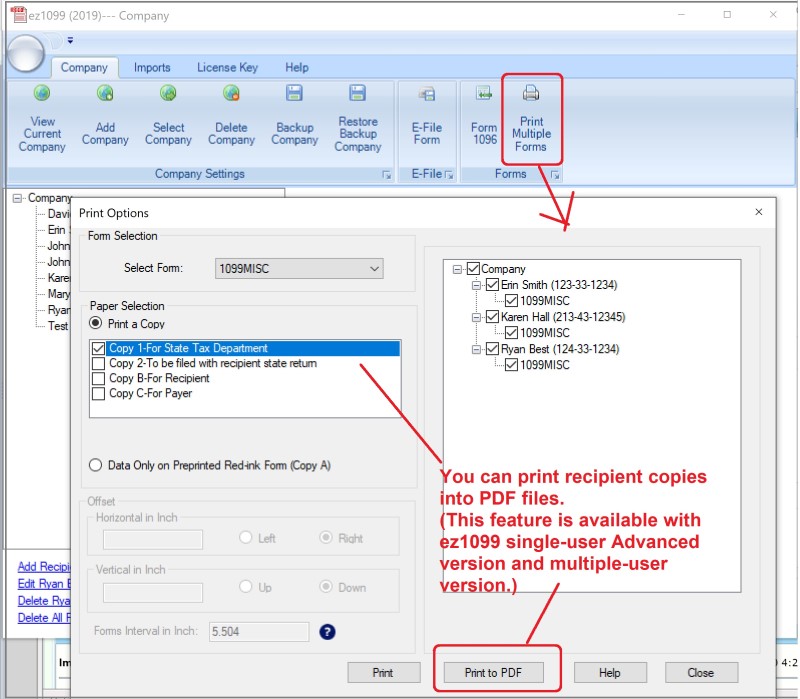The image size is (800, 699).
Task: Click the Backup Company icon
Action: tap(294, 95)
